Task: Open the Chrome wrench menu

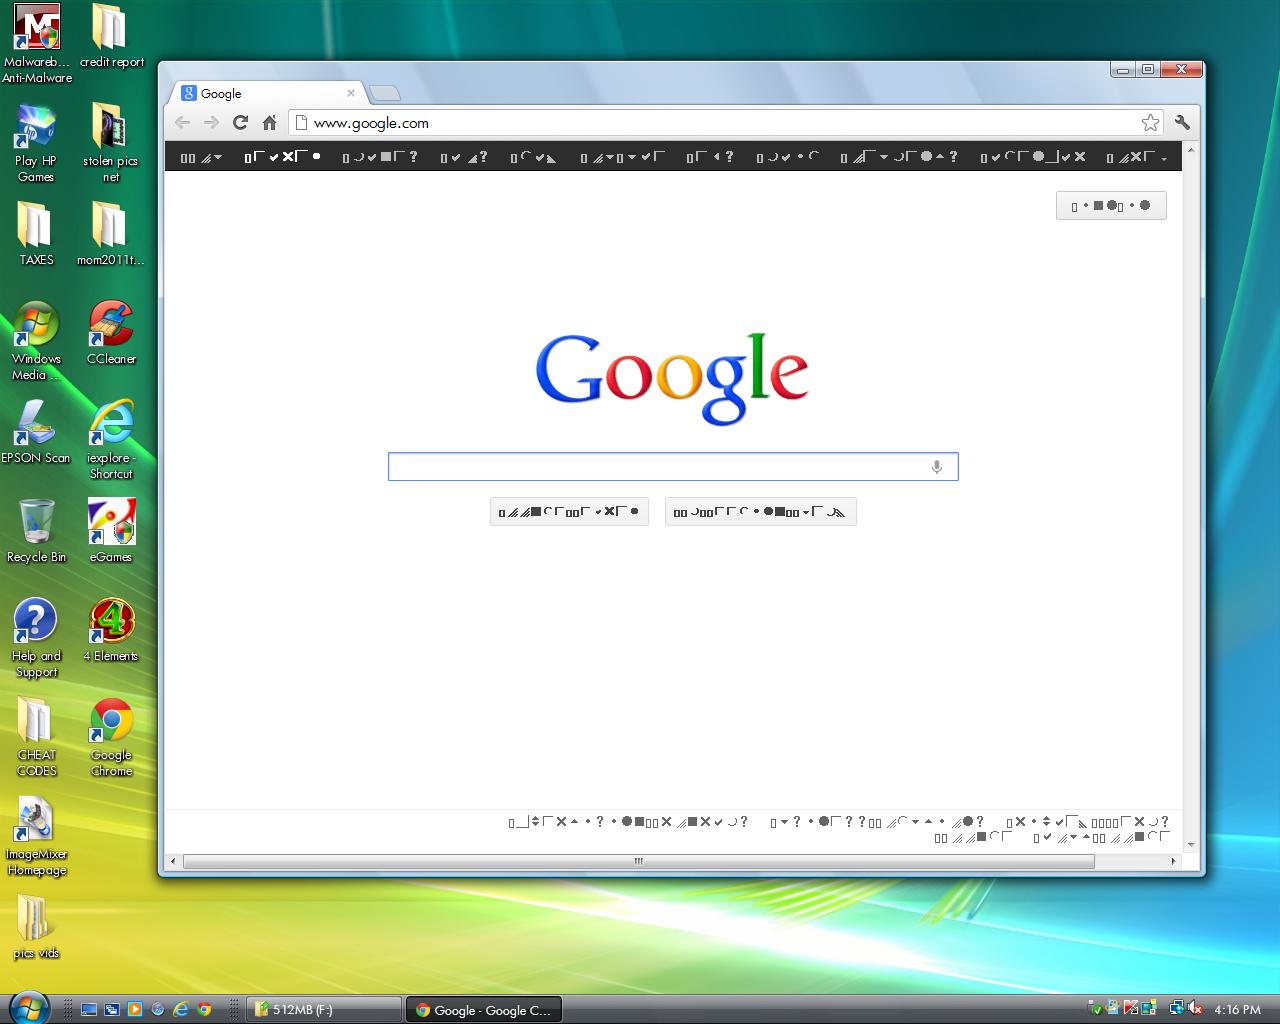Action: pyautogui.click(x=1182, y=123)
